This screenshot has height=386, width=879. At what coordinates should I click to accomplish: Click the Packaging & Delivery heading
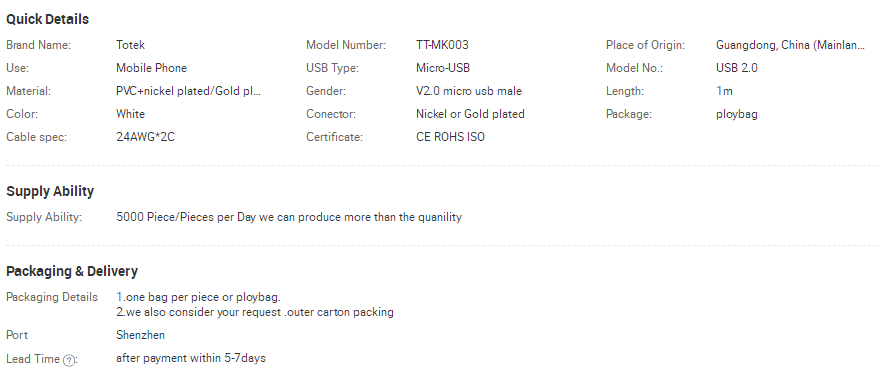[x=72, y=271]
